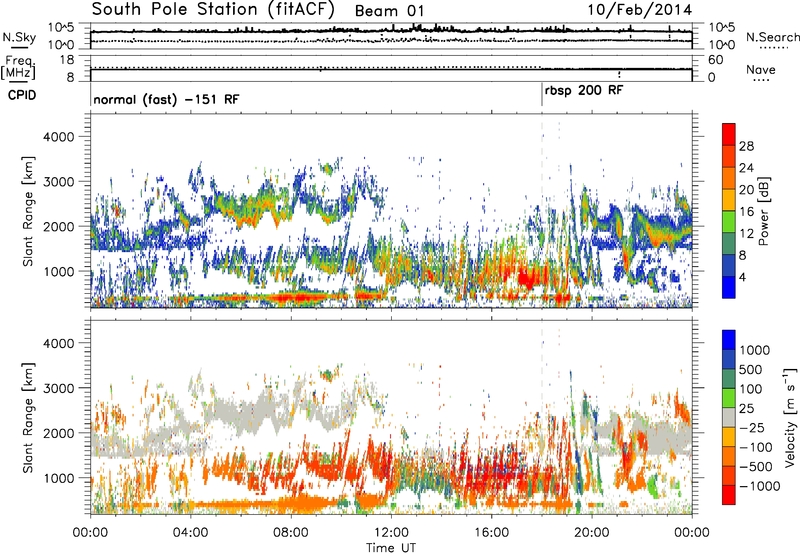
Task: Click the 'Freq. [MHz]' axis label
Action: pos(18,67)
